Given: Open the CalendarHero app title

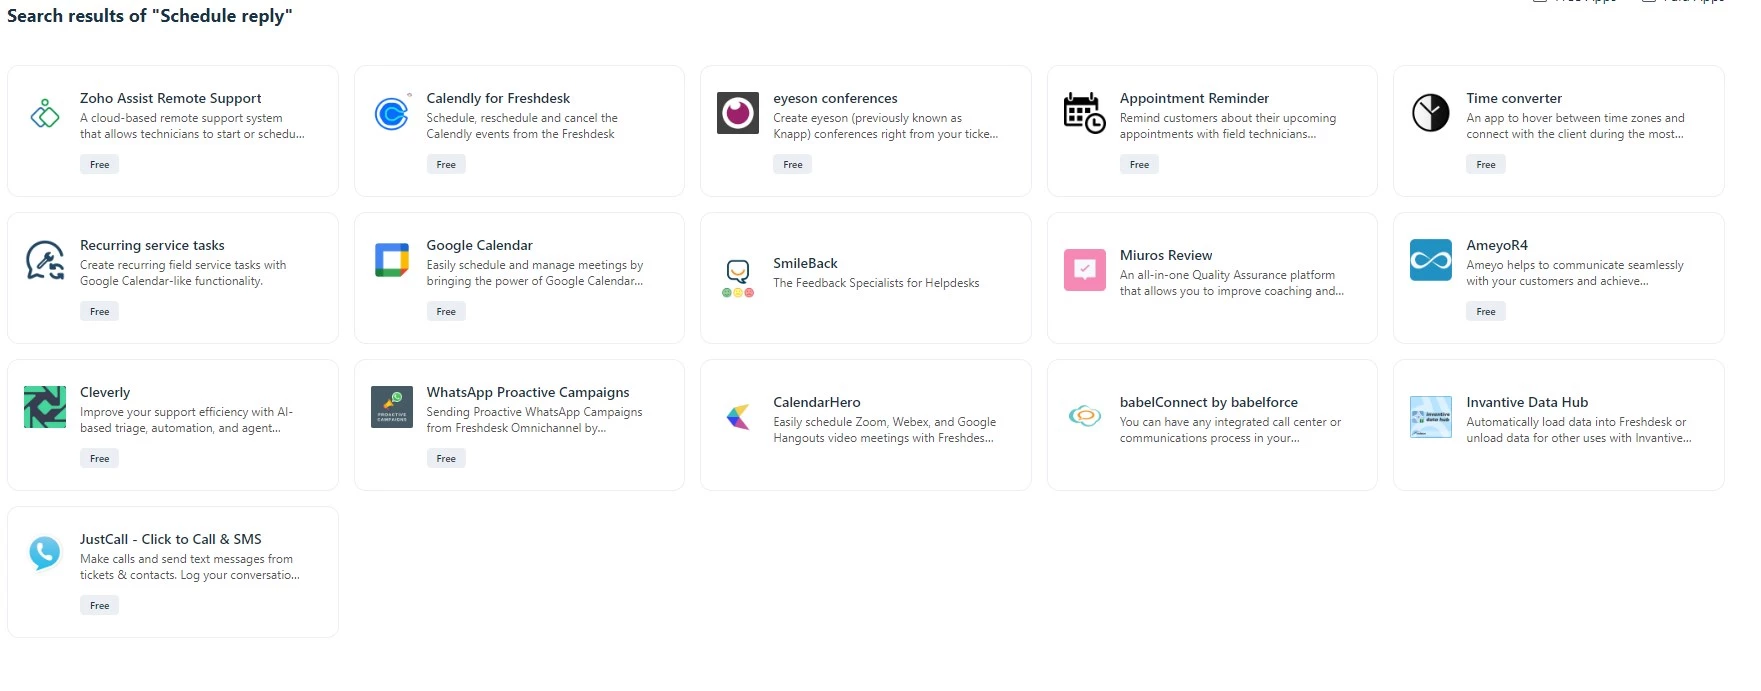Looking at the screenshot, I should (x=817, y=402).
